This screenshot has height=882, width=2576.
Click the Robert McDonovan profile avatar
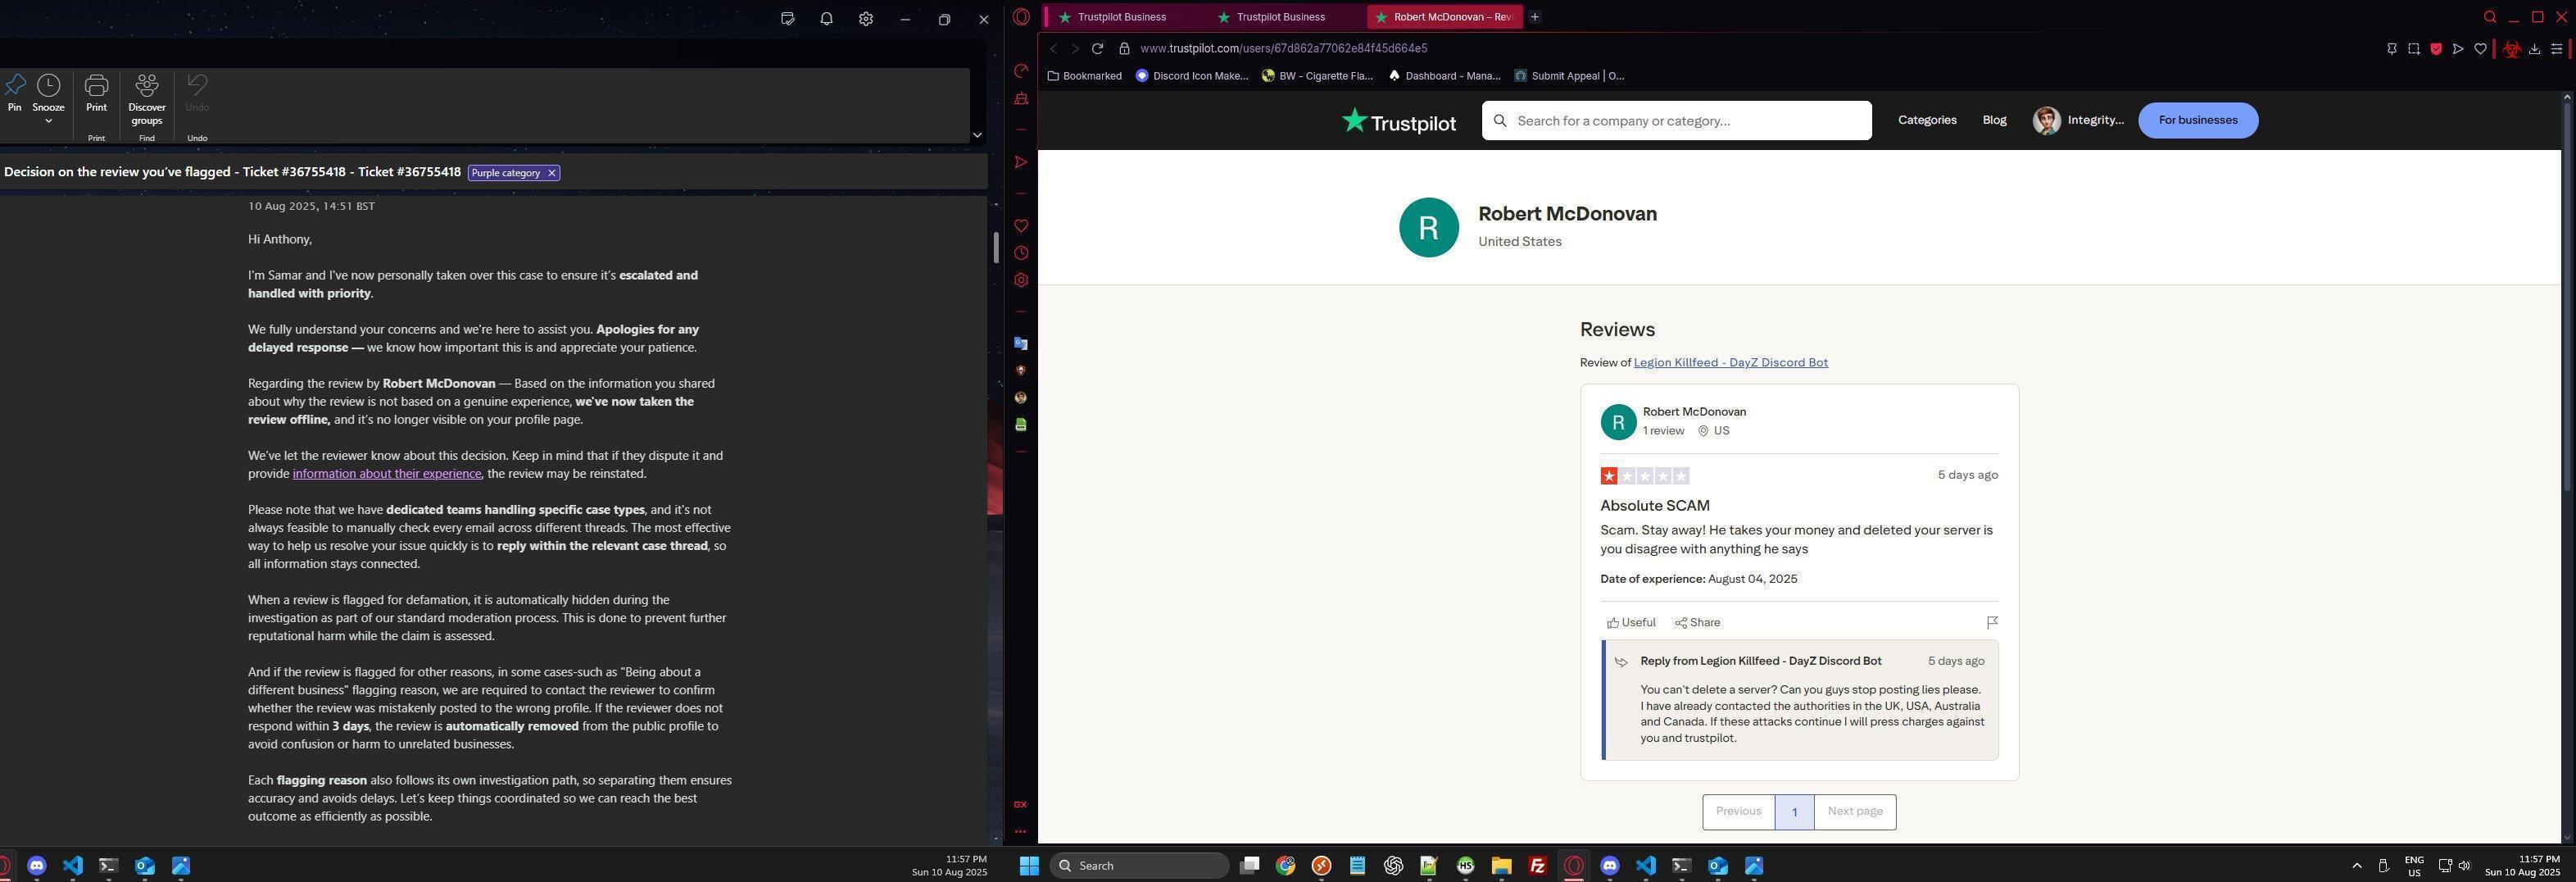tap(1428, 227)
